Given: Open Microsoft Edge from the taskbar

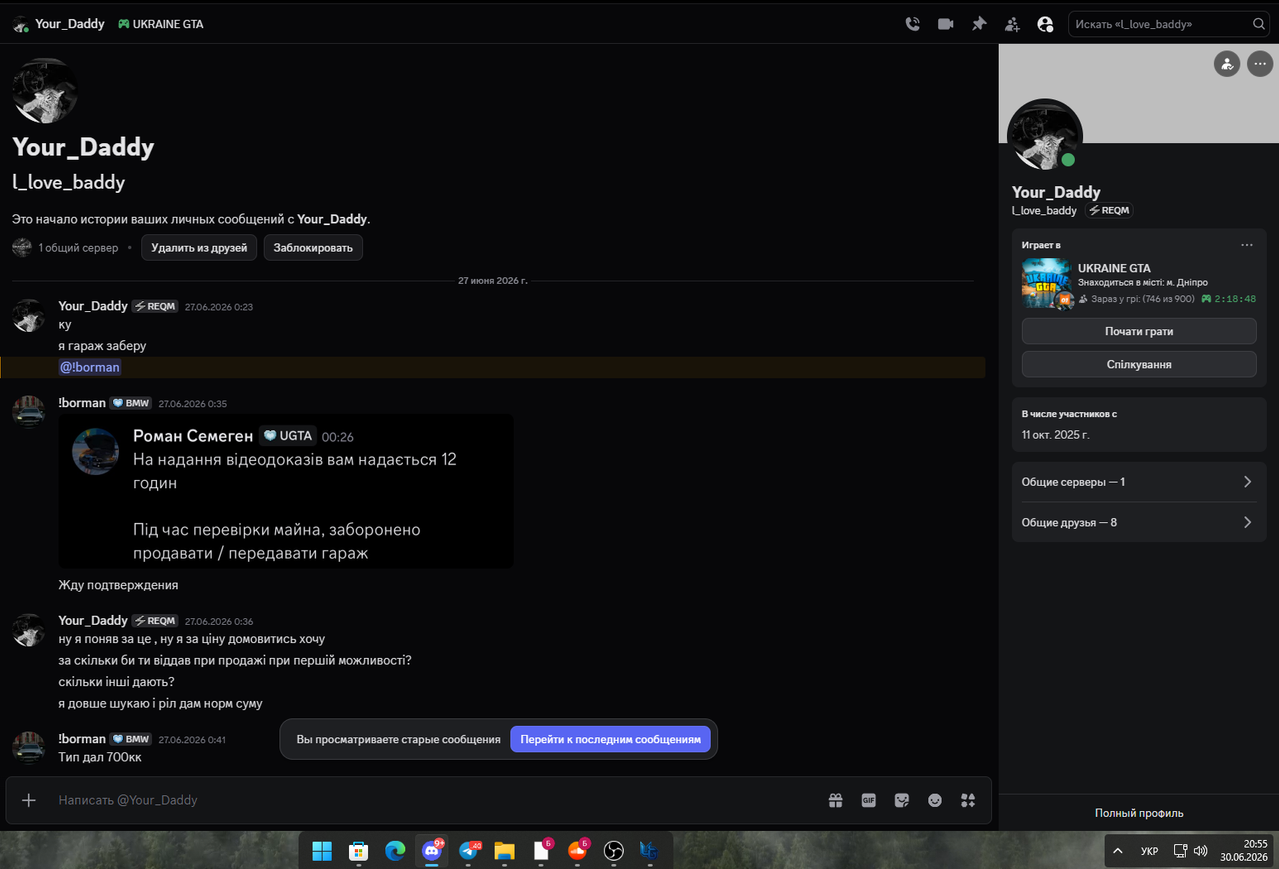Looking at the screenshot, I should pos(395,851).
